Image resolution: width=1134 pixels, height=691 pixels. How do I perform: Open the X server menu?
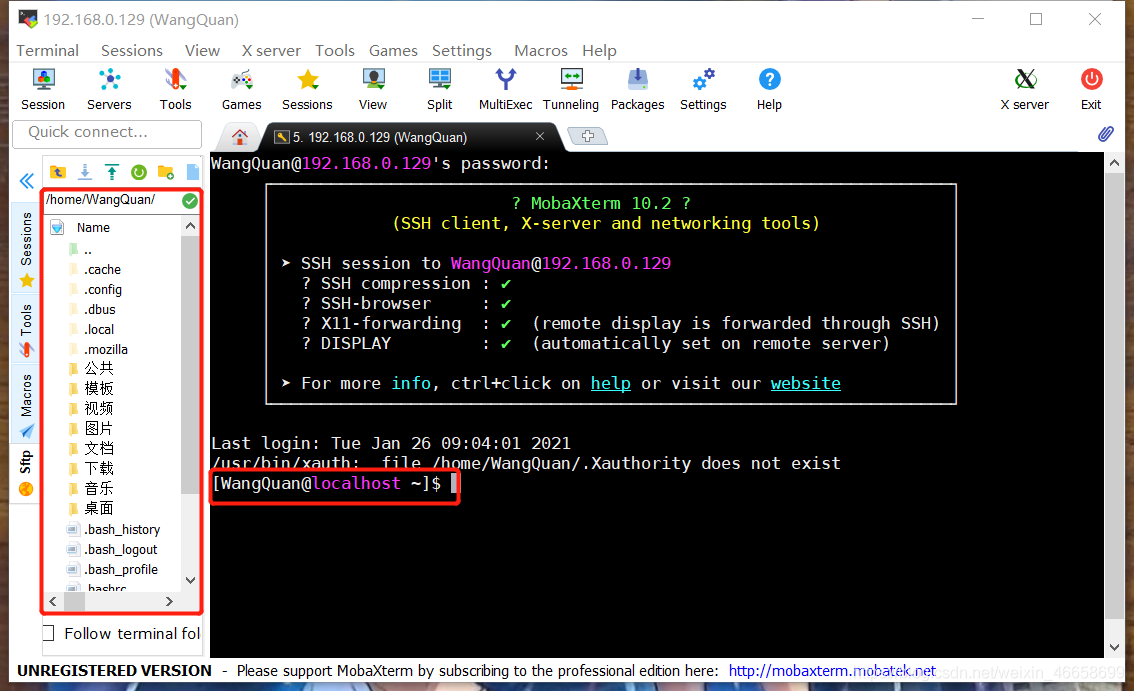point(271,51)
